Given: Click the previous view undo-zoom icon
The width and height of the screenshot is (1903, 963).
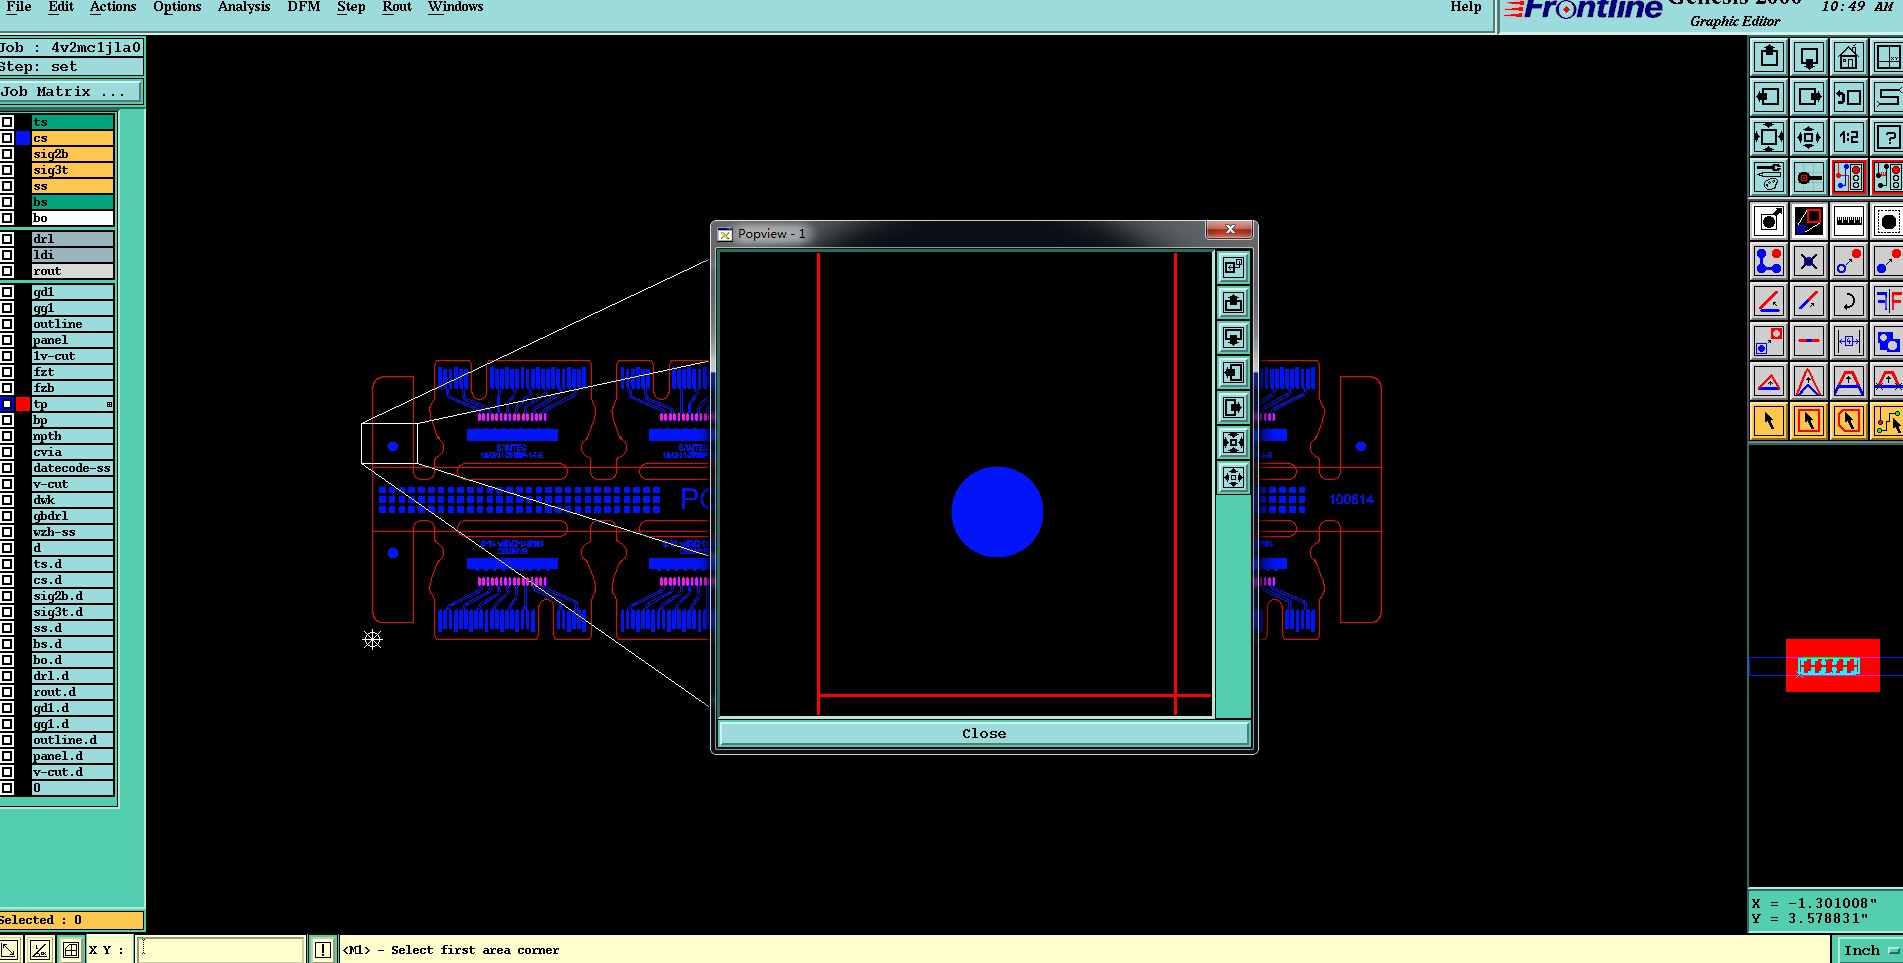Looking at the screenshot, I should click(1849, 97).
